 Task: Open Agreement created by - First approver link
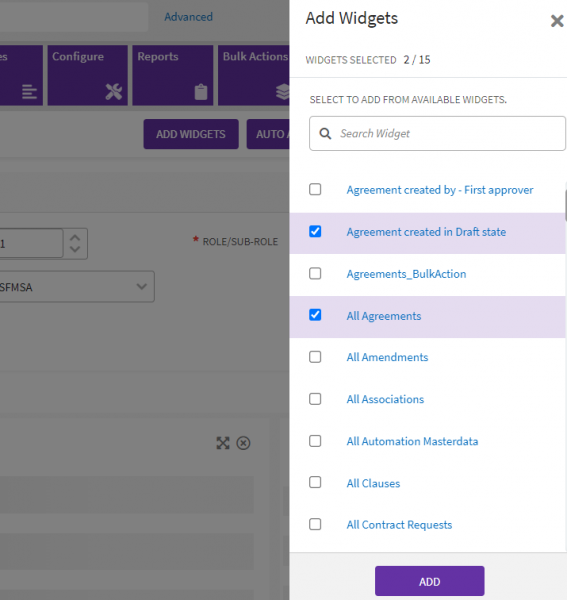pyautogui.click(x=440, y=190)
